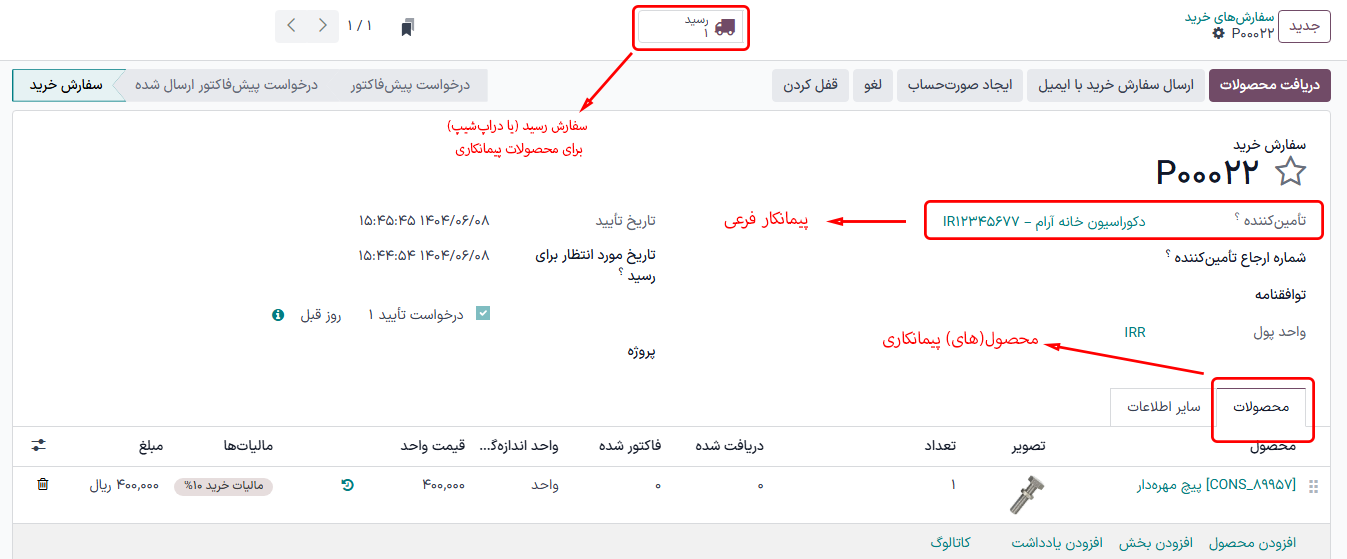Screen dimensions: 1347x559
Task: Click the price reset refresh icon
Action: (347, 485)
